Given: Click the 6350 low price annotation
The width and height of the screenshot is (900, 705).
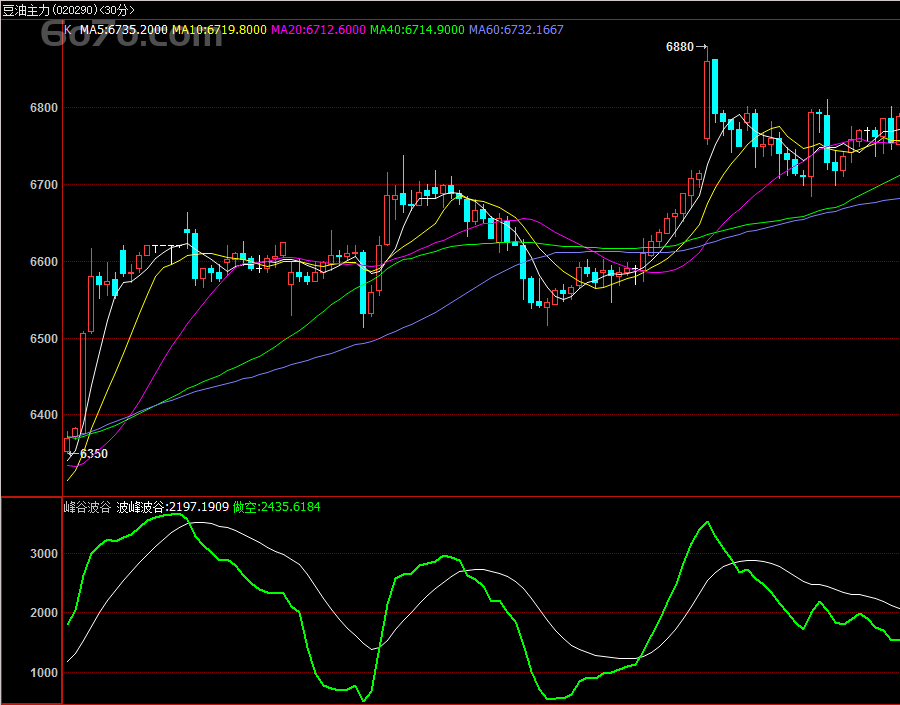Looking at the screenshot, I should [x=93, y=454].
